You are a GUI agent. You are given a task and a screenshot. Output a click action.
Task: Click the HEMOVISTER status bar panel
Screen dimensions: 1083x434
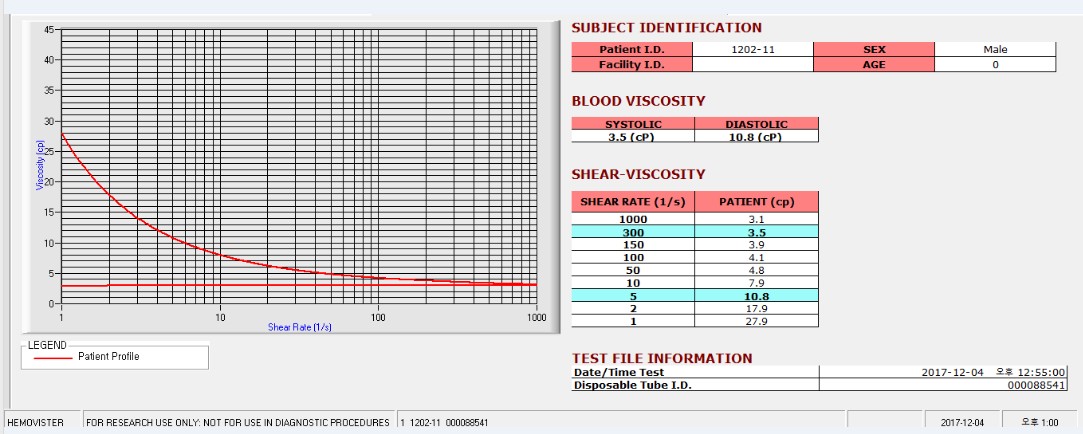[41, 422]
